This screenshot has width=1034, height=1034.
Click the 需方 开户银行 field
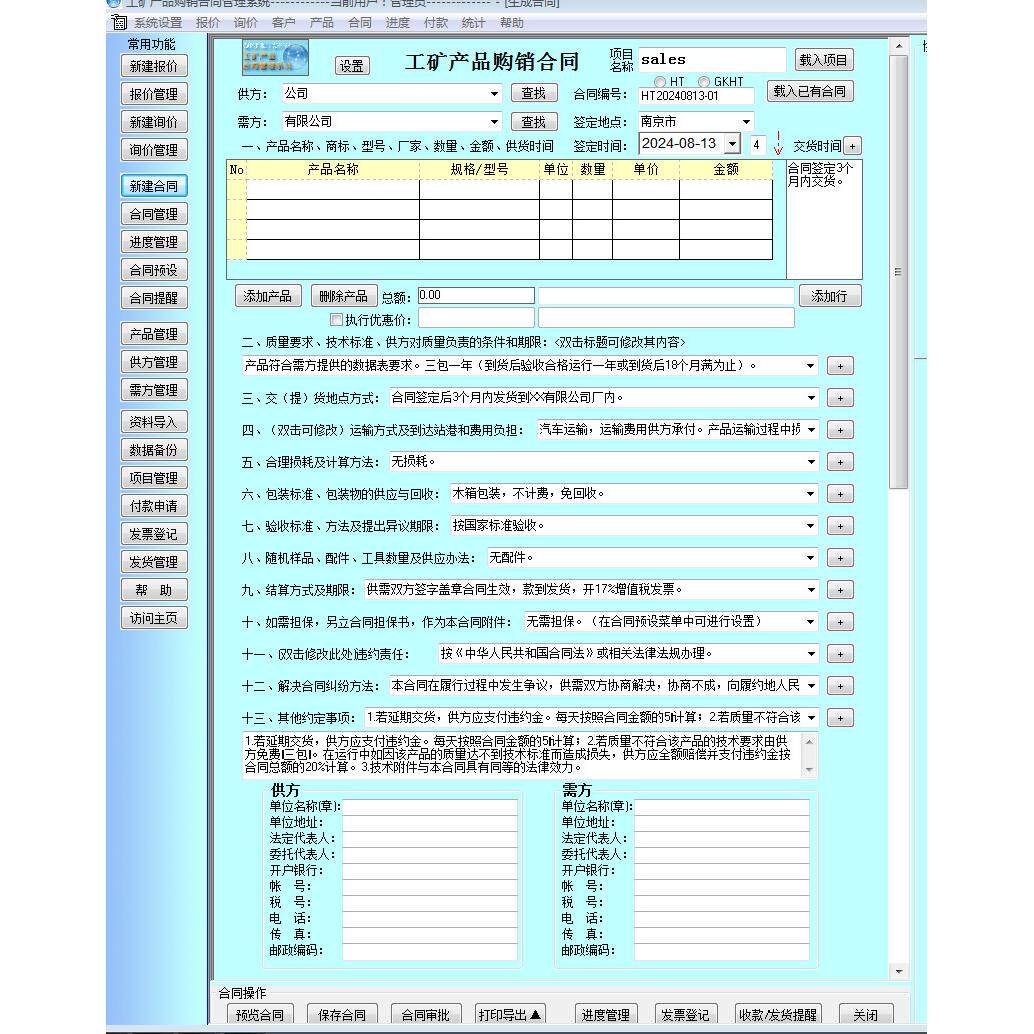[x=721, y=870]
